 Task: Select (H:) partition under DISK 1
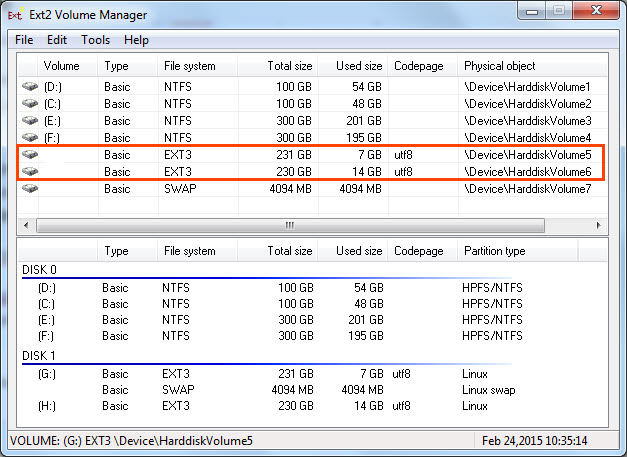tap(47, 405)
